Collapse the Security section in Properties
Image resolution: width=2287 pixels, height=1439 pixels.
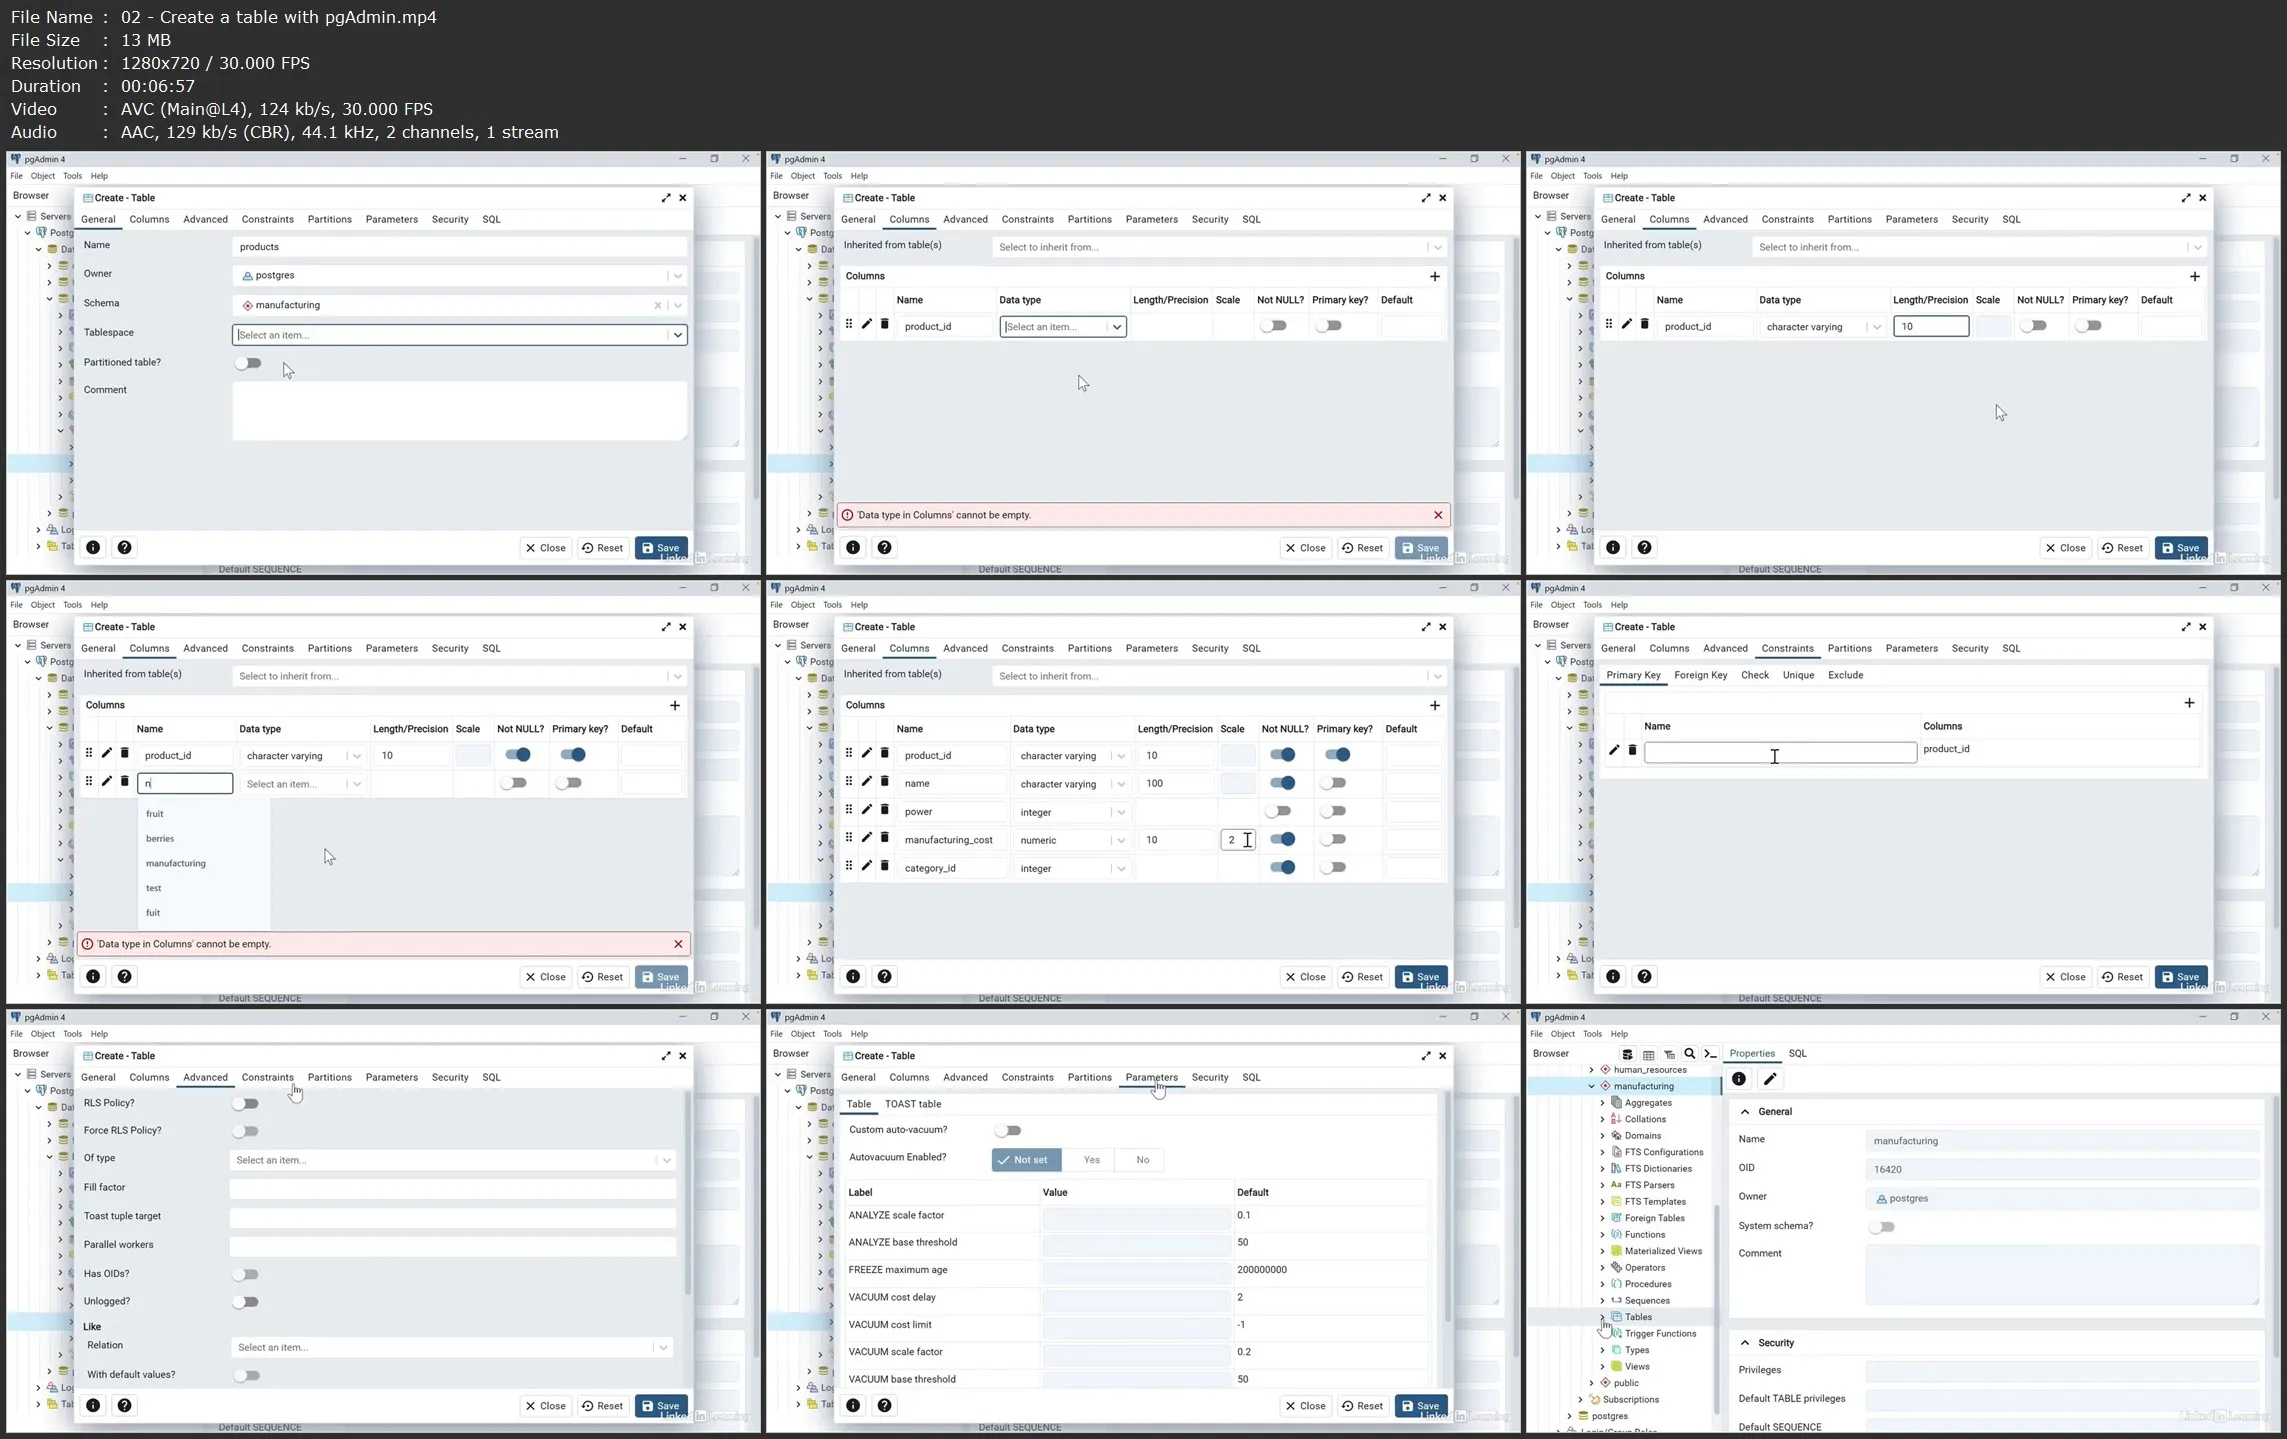tap(1745, 1343)
